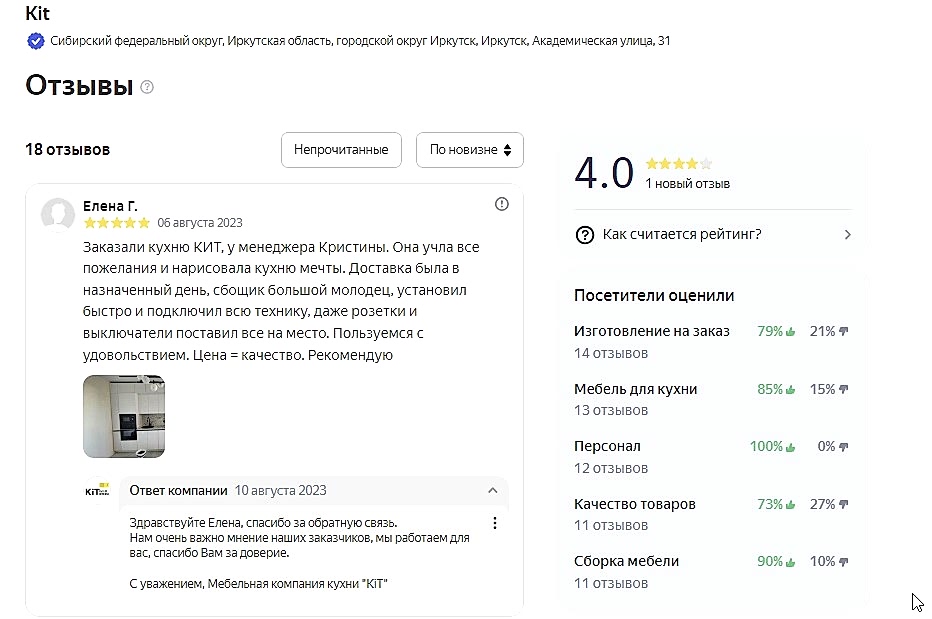Click Елена Г. user avatar

coord(58,214)
